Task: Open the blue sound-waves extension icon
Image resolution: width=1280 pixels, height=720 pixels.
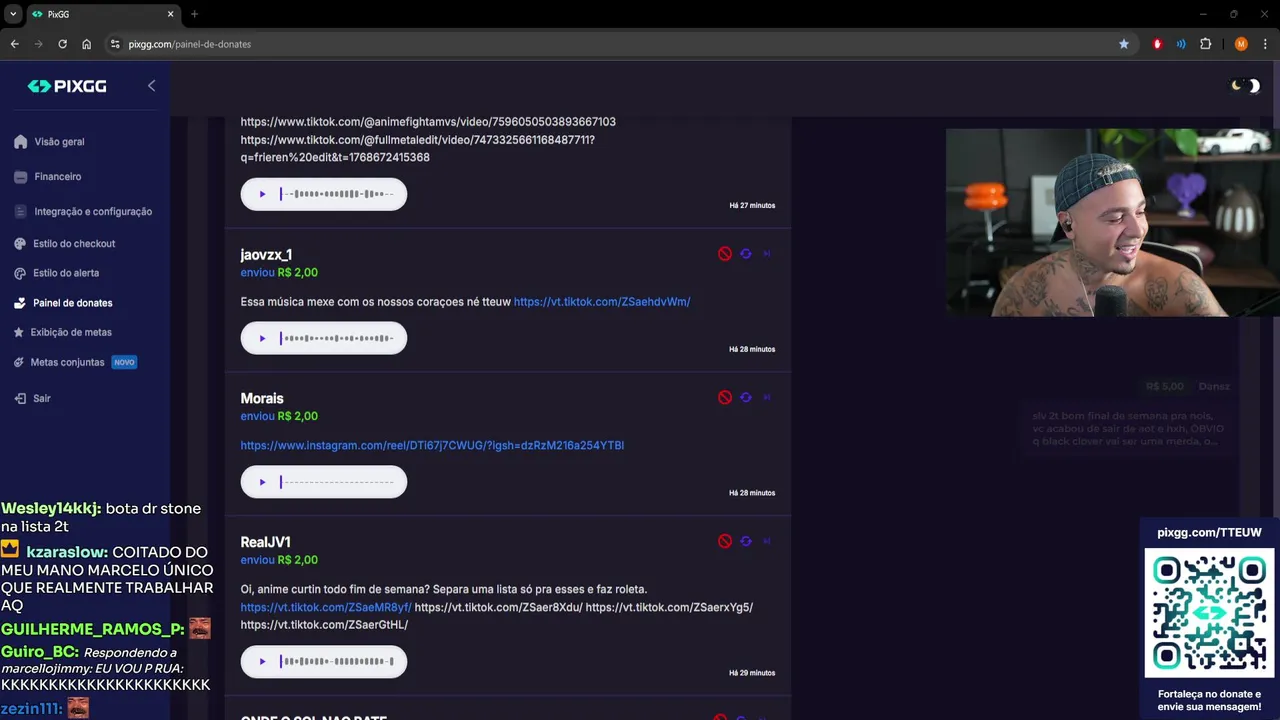Action: coord(1181,44)
